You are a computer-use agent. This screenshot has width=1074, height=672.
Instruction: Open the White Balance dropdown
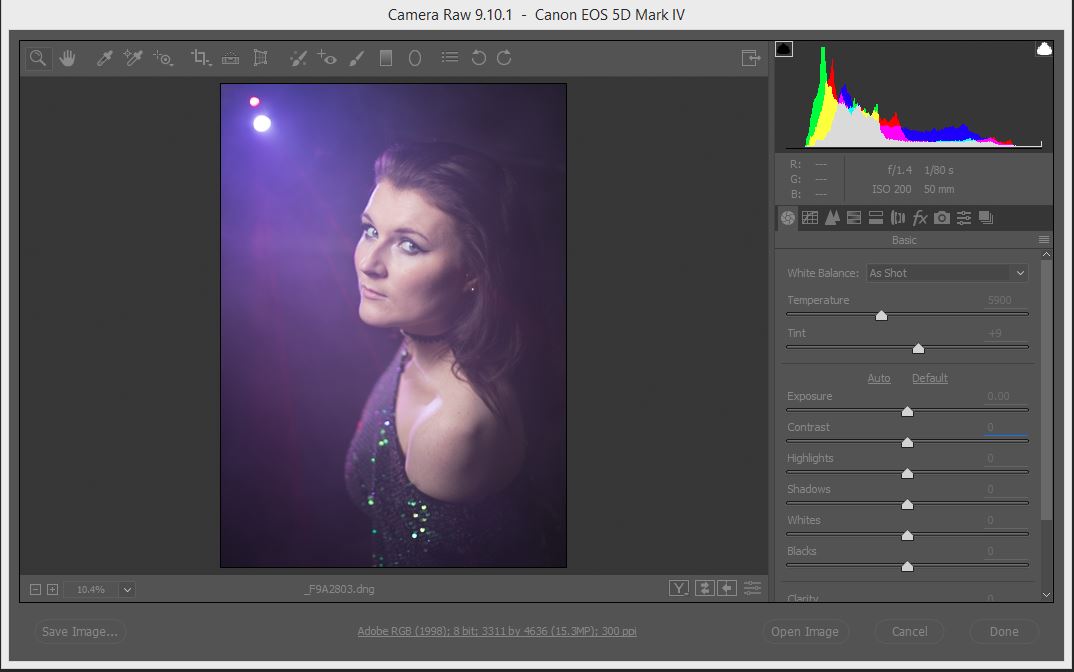tap(947, 273)
